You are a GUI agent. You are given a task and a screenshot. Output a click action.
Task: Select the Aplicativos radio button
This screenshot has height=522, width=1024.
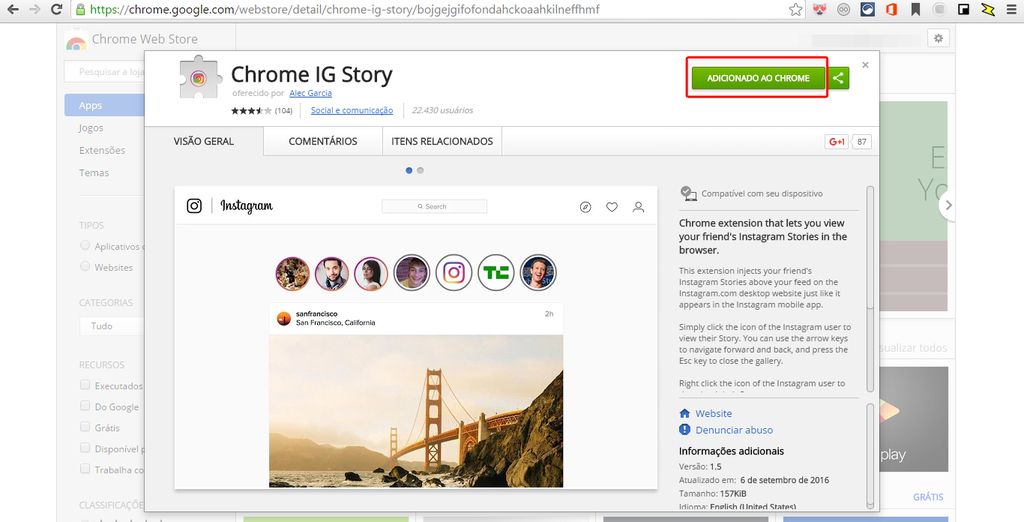[x=85, y=246]
